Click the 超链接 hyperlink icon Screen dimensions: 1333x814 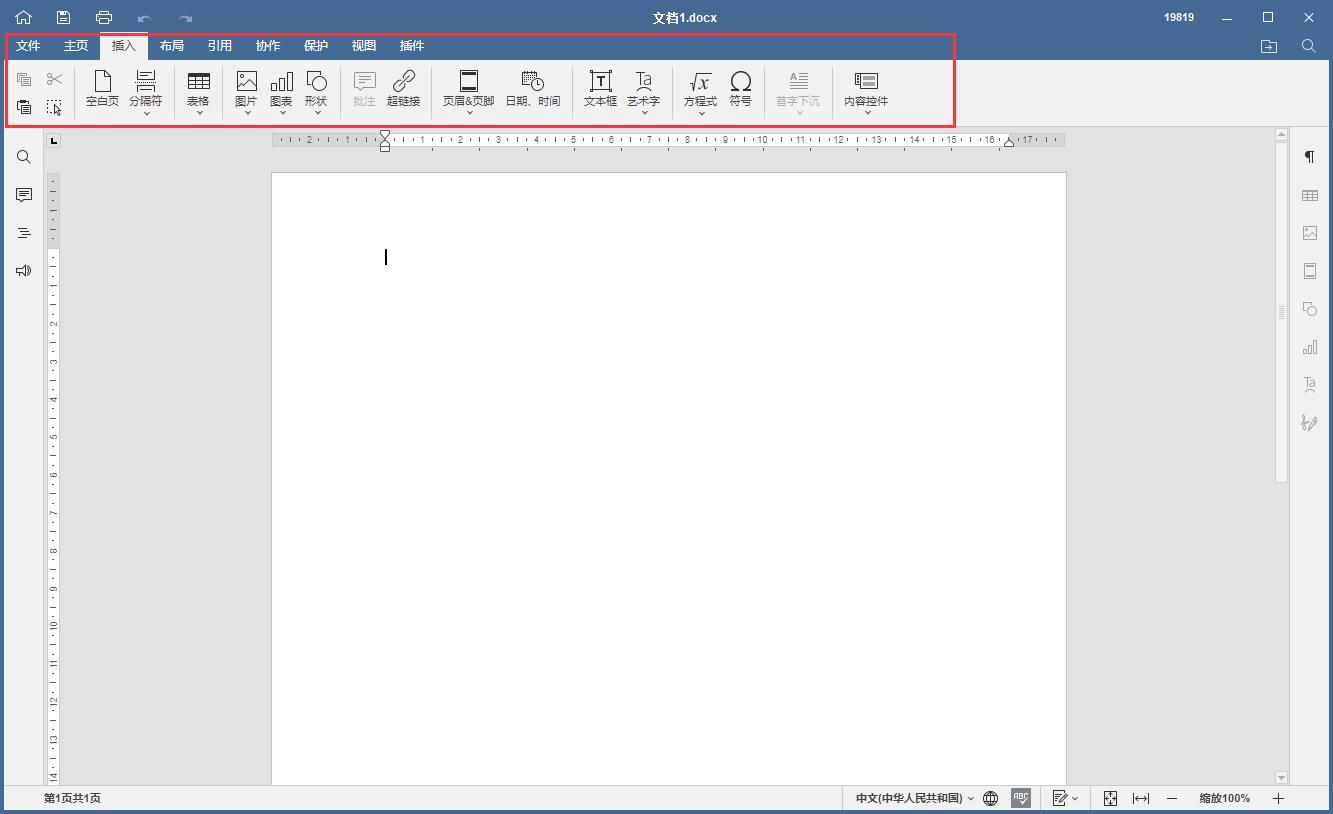click(x=403, y=89)
